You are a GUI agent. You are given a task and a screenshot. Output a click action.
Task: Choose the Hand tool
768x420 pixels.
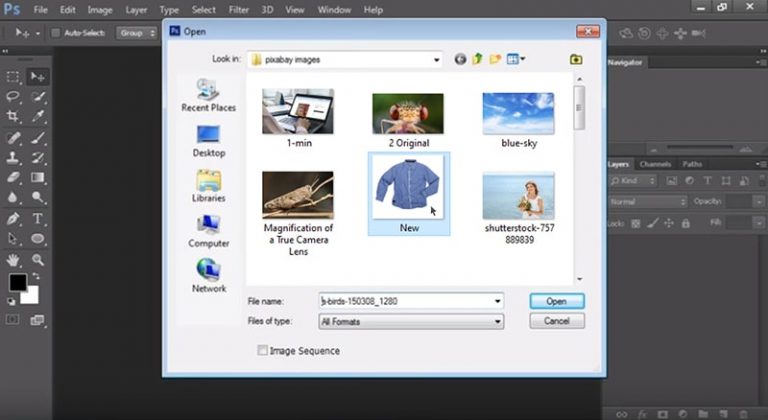tap(14, 258)
